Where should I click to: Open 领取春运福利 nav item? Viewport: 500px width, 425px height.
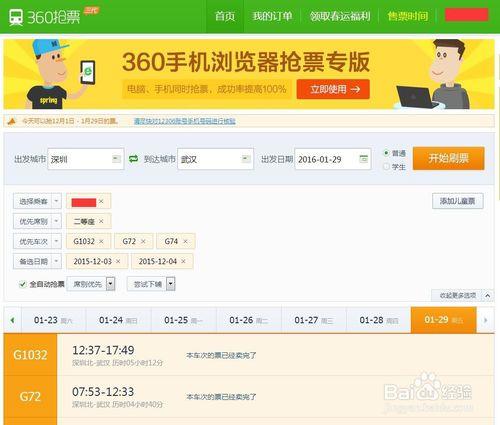pyautogui.click(x=340, y=16)
